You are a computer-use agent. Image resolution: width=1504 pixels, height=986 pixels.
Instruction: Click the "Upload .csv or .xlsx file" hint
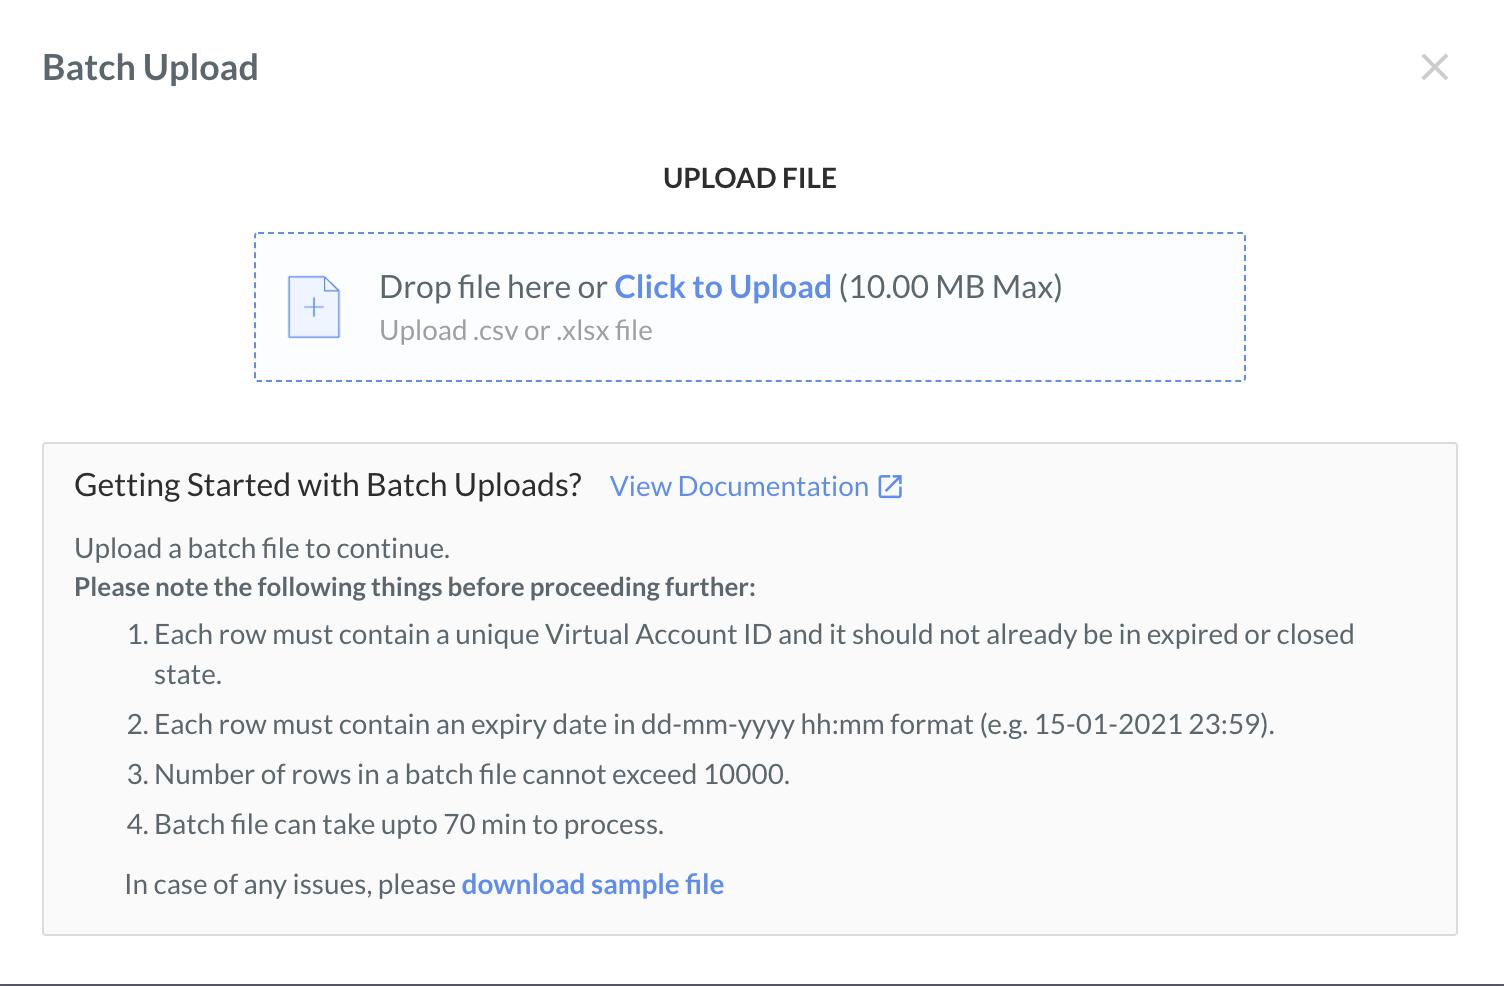click(x=516, y=331)
